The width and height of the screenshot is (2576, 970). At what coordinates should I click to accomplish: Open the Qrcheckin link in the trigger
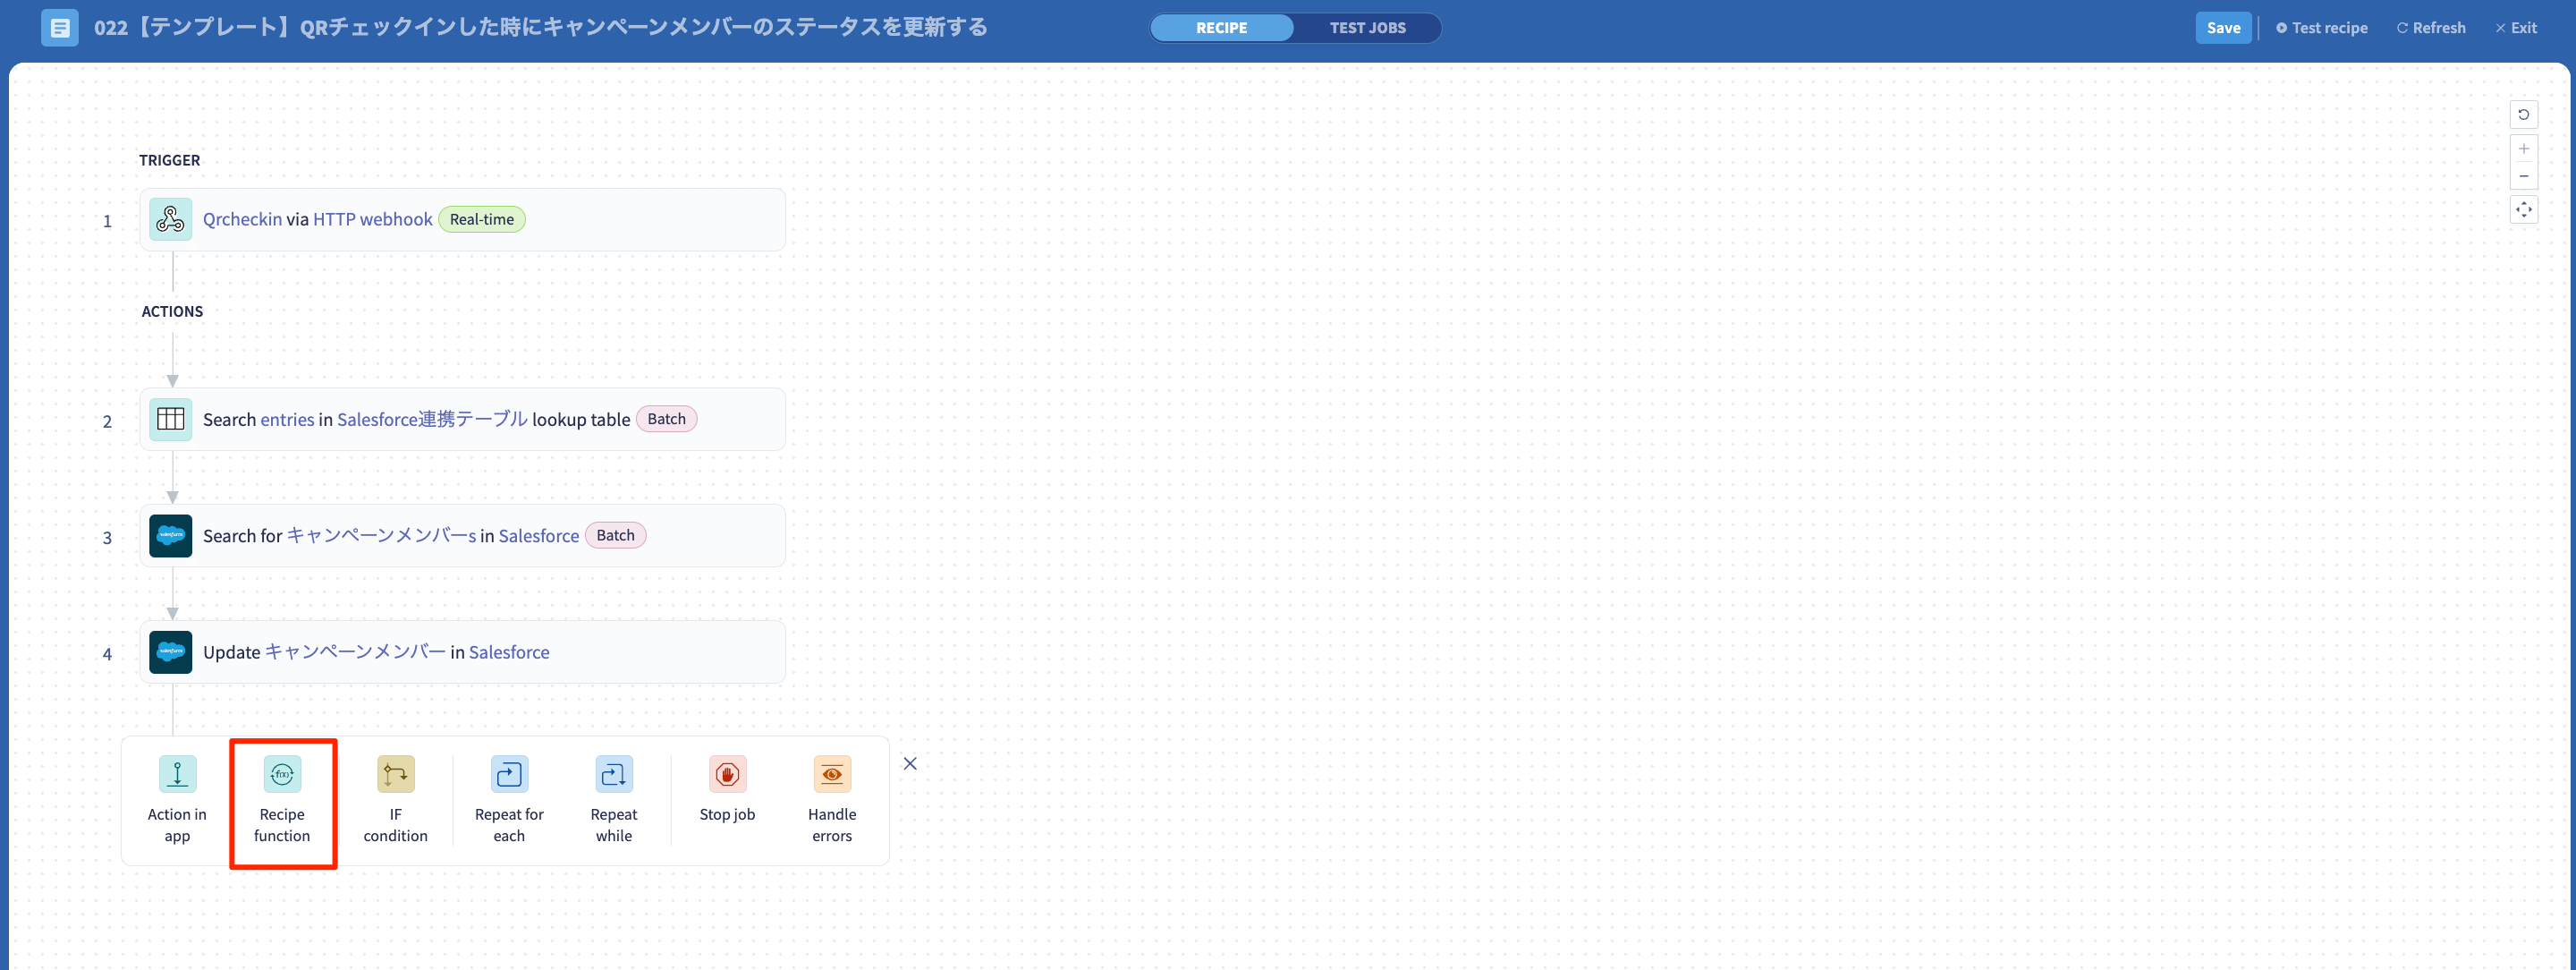pyautogui.click(x=242, y=219)
